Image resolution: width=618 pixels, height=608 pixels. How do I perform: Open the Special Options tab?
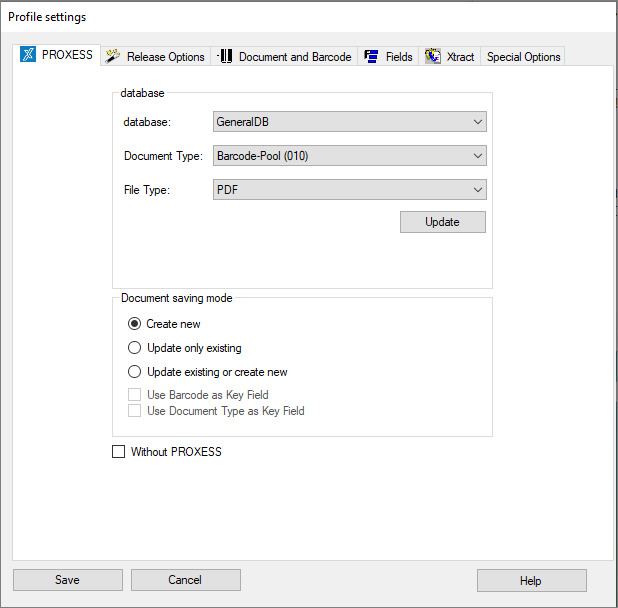coord(523,57)
